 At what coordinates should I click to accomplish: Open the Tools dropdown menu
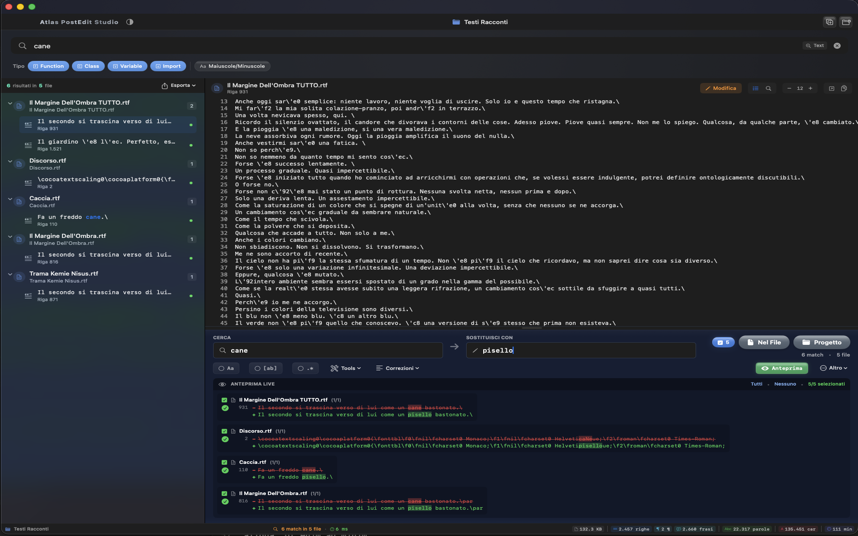(x=346, y=368)
